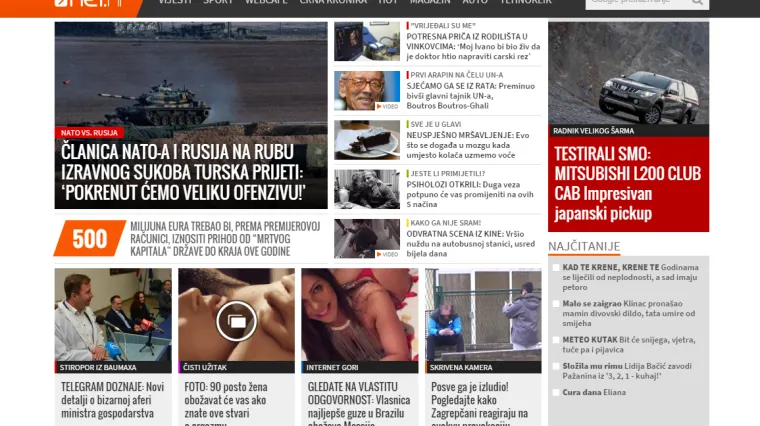Click the orange '500' number badge

coord(90,238)
